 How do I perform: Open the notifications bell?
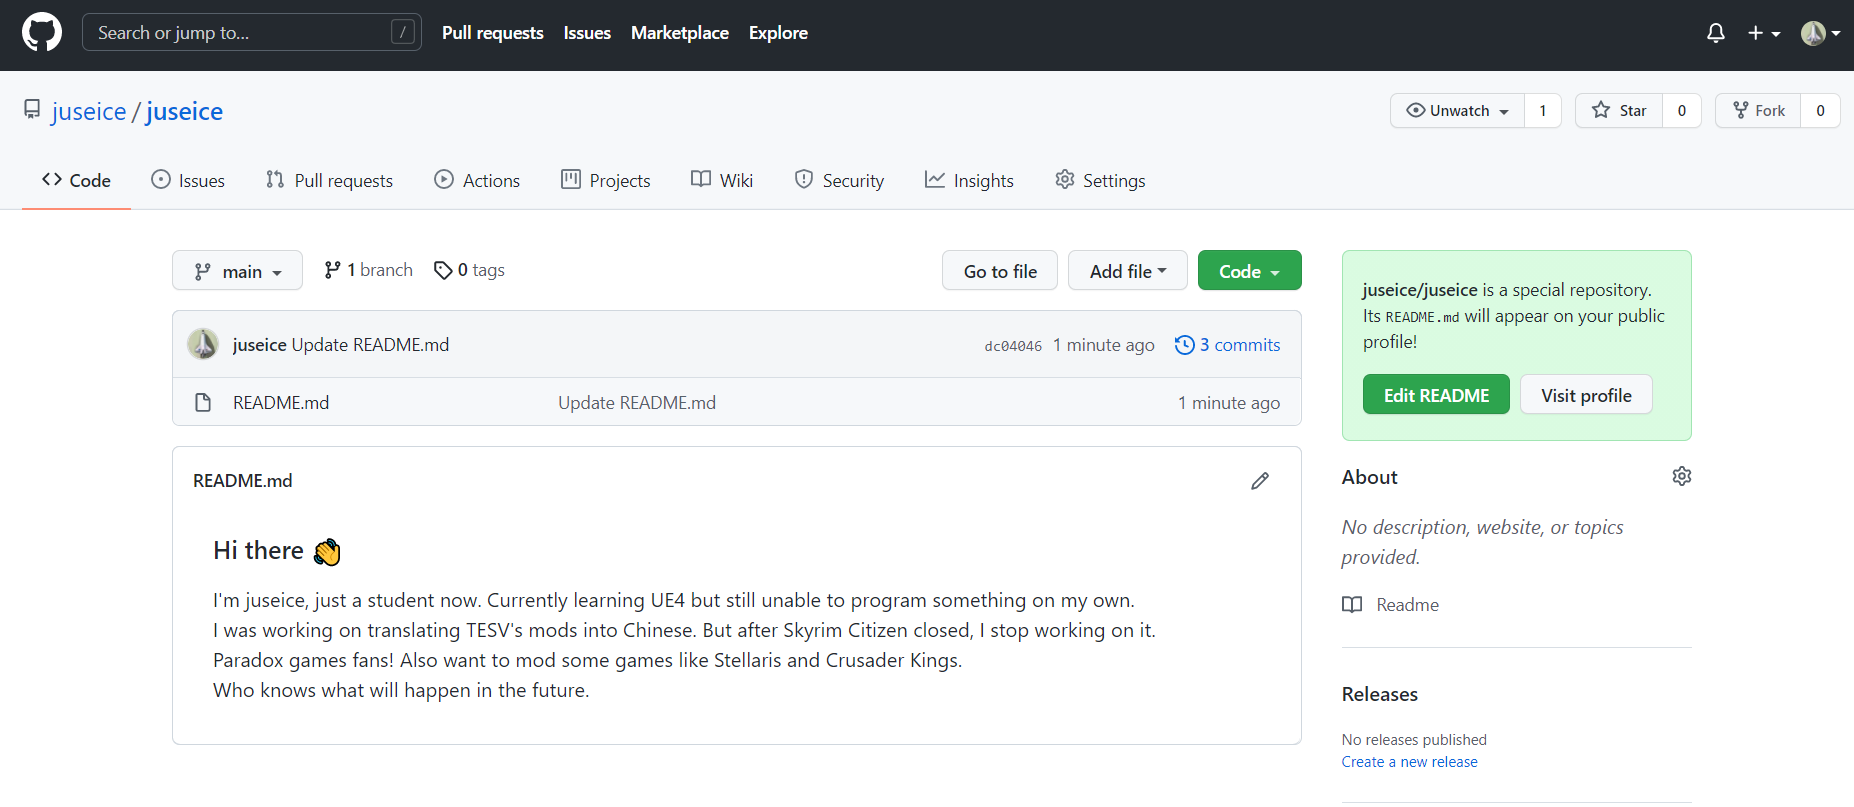[1716, 33]
